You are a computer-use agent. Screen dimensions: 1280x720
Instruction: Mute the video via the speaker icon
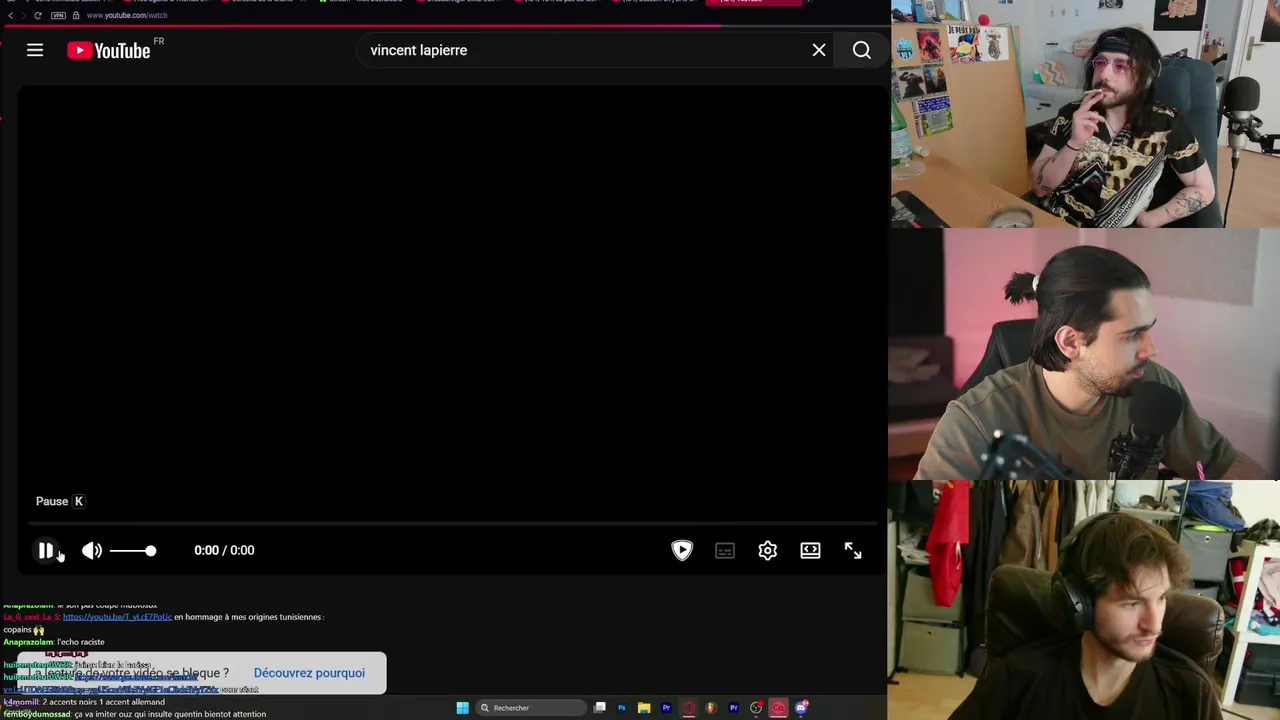[x=92, y=550]
